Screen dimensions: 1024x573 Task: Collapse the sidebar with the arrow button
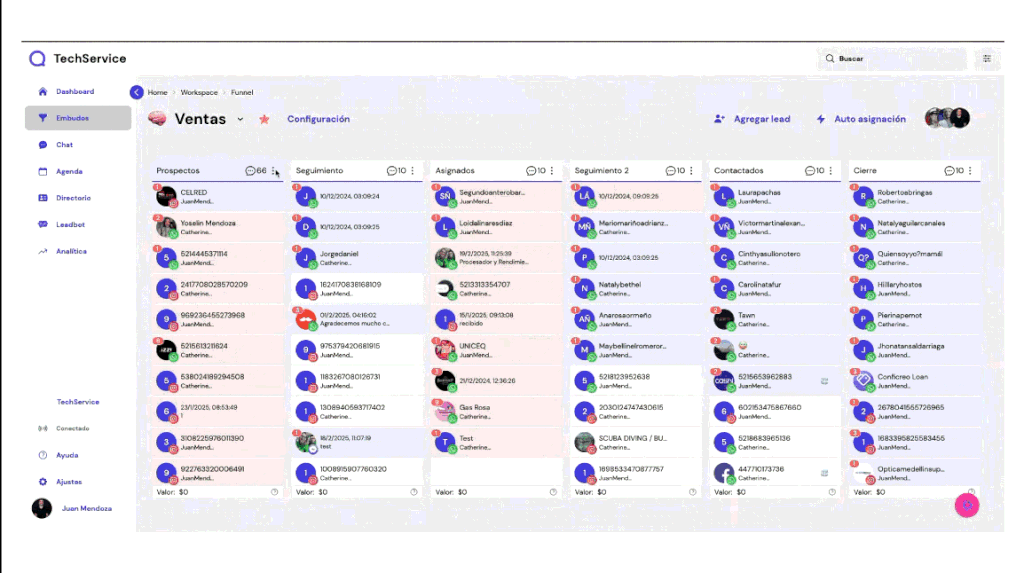pos(137,92)
